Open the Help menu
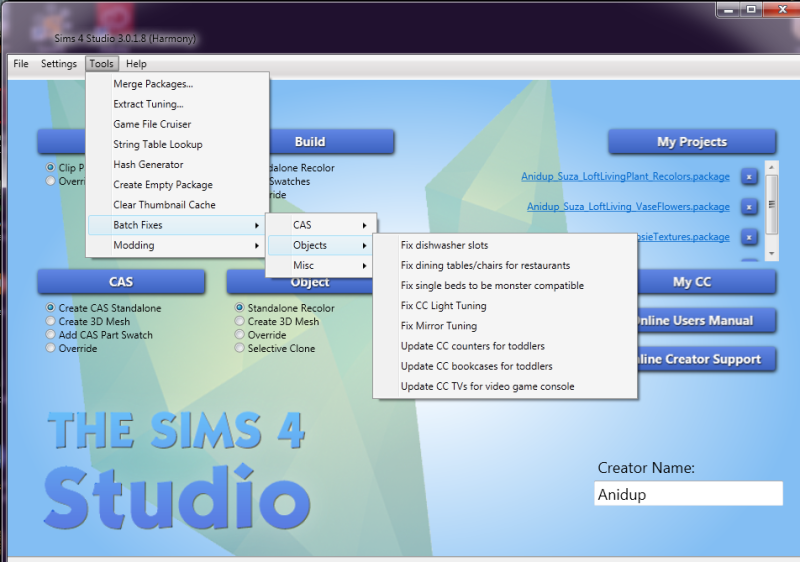 click(x=136, y=64)
